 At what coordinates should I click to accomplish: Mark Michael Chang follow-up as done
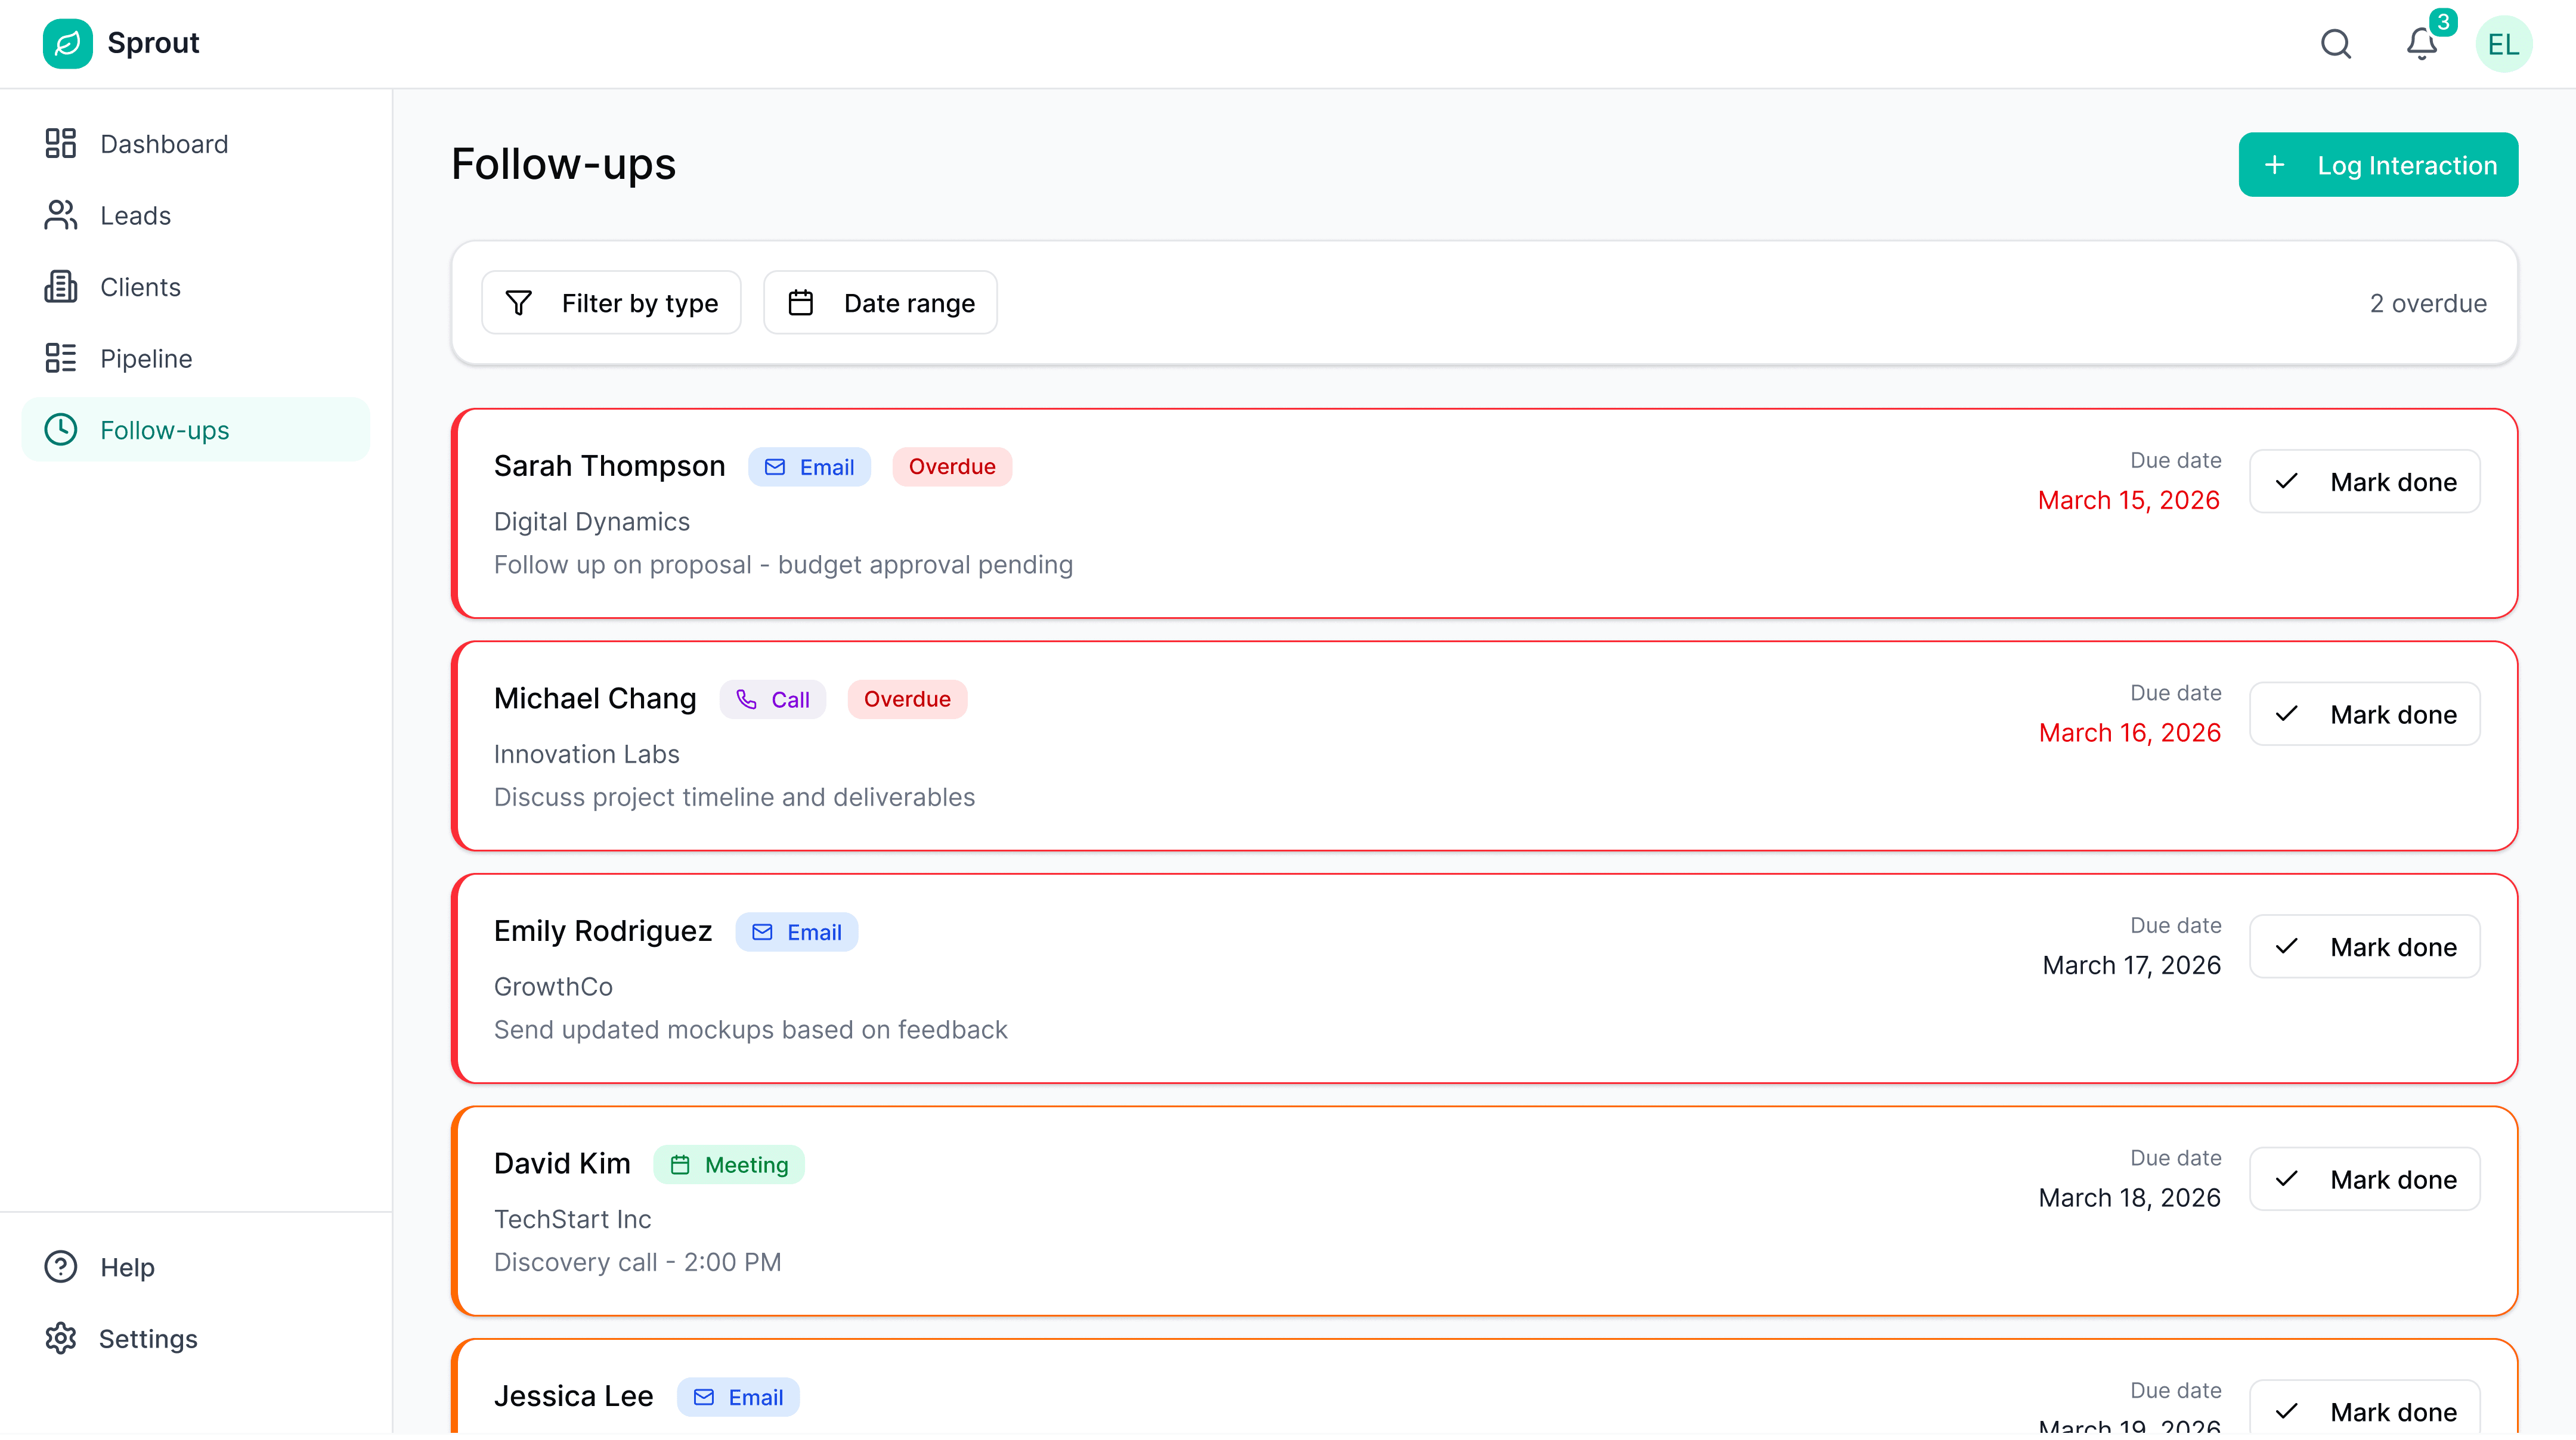pos(2364,714)
